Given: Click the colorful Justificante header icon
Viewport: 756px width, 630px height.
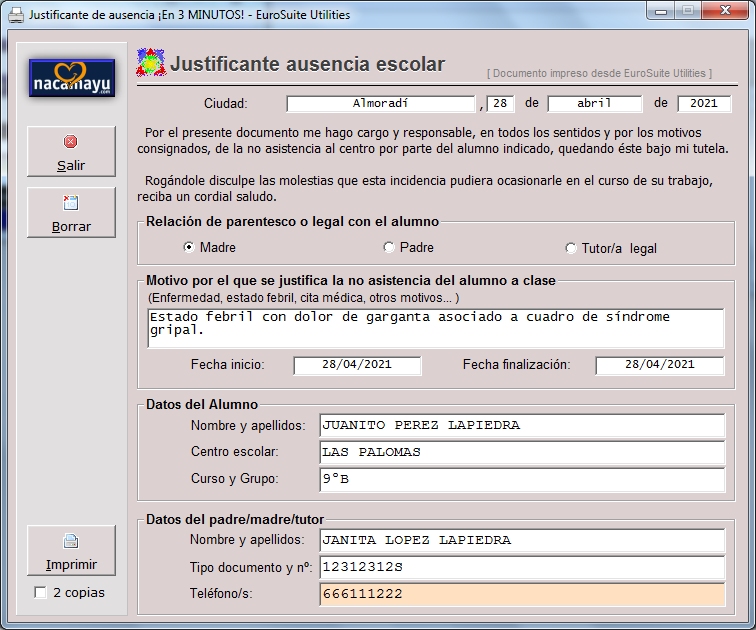Looking at the screenshot, I should point(150,63).
